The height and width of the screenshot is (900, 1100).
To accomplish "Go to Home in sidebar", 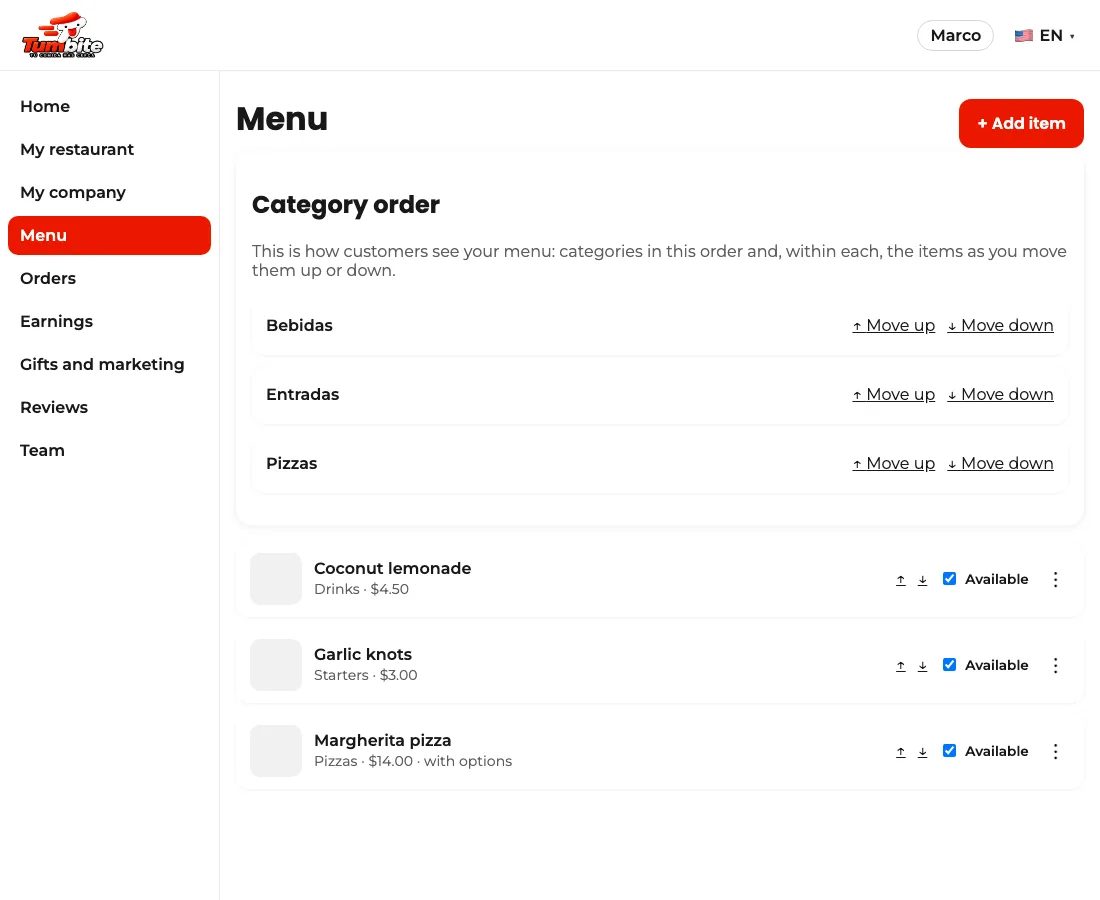I will tap(109, 107).
